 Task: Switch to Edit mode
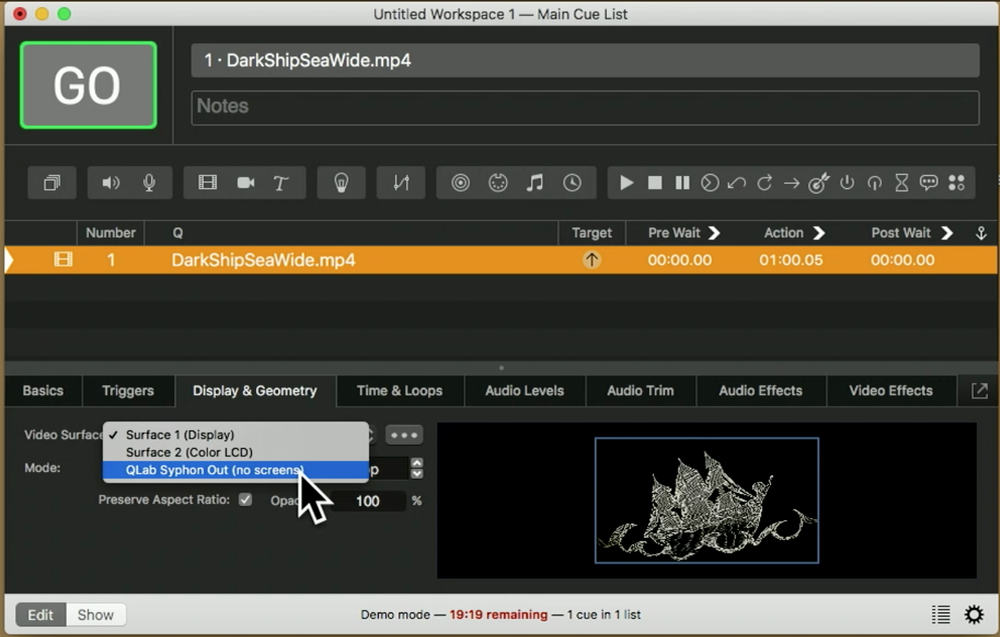coord(40,615)
